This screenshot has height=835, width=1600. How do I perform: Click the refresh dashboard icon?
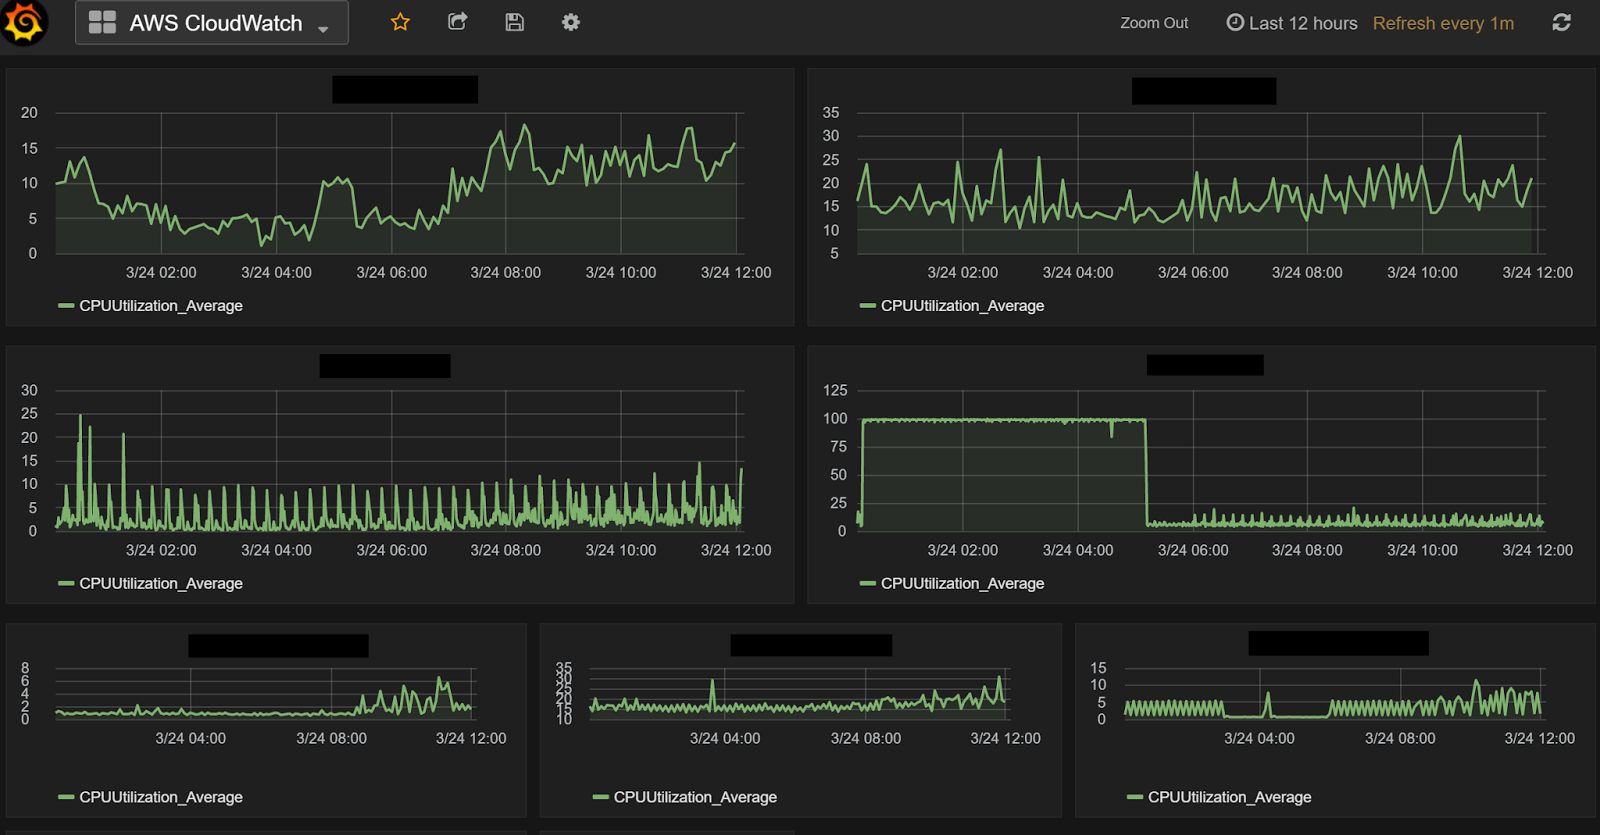pos(1561,22)
